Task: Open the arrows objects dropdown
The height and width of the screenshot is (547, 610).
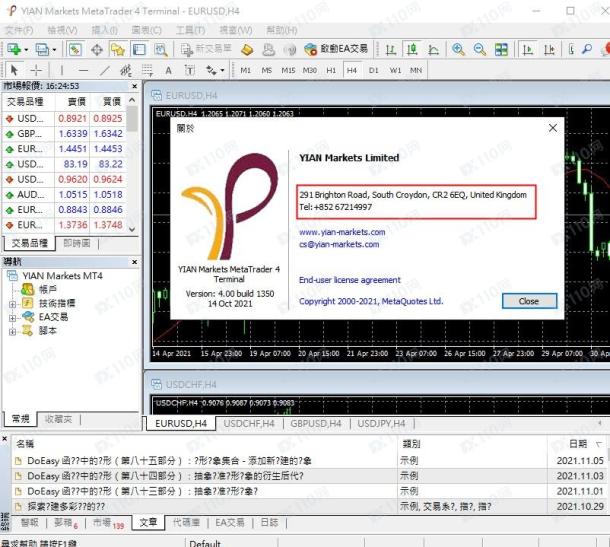Action: tap(223, 70)
